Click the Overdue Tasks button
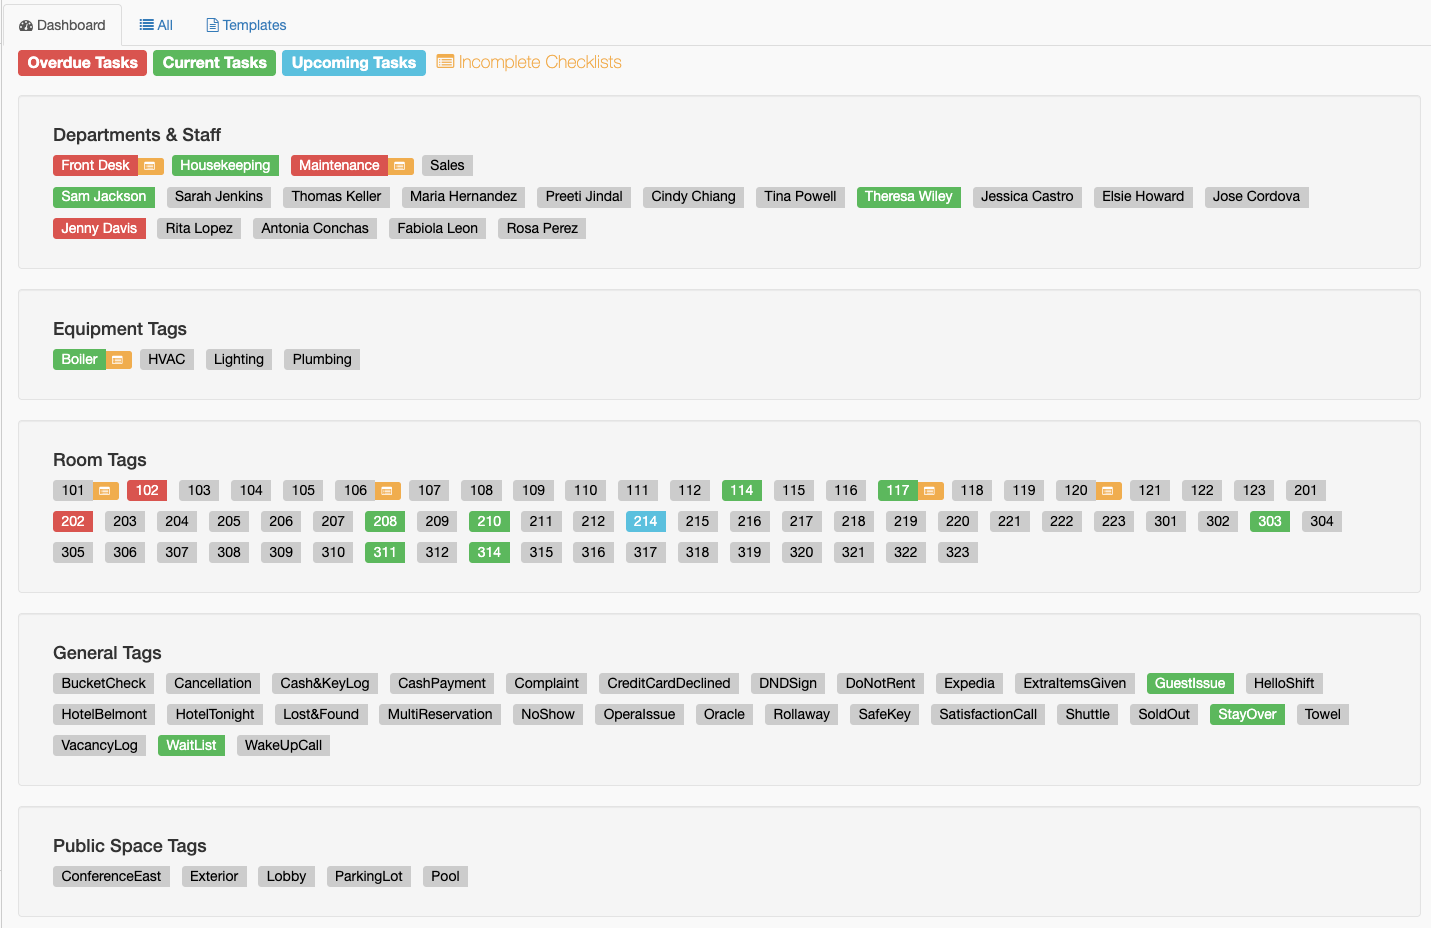This screenshot has height=928, width=1431. pyautogui.click(x=82, y=63)
